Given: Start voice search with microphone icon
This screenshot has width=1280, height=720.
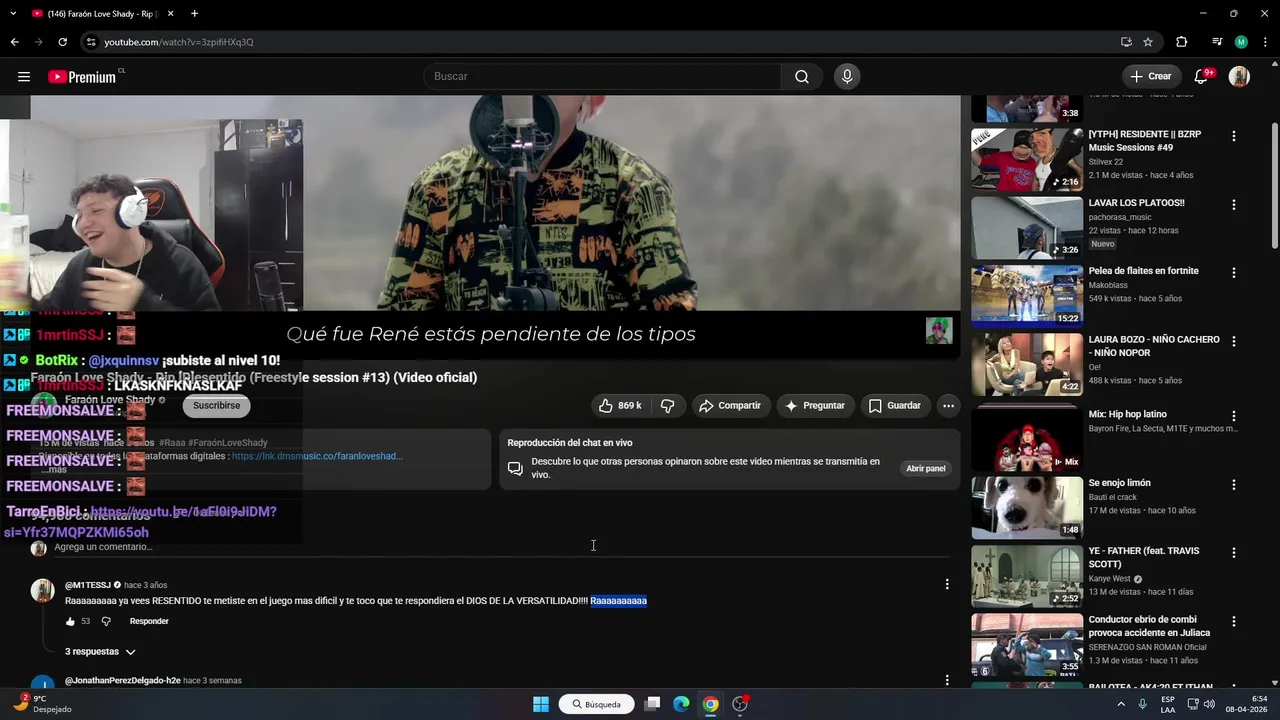Looking at the screenshot, I should [x=847, y=77].
